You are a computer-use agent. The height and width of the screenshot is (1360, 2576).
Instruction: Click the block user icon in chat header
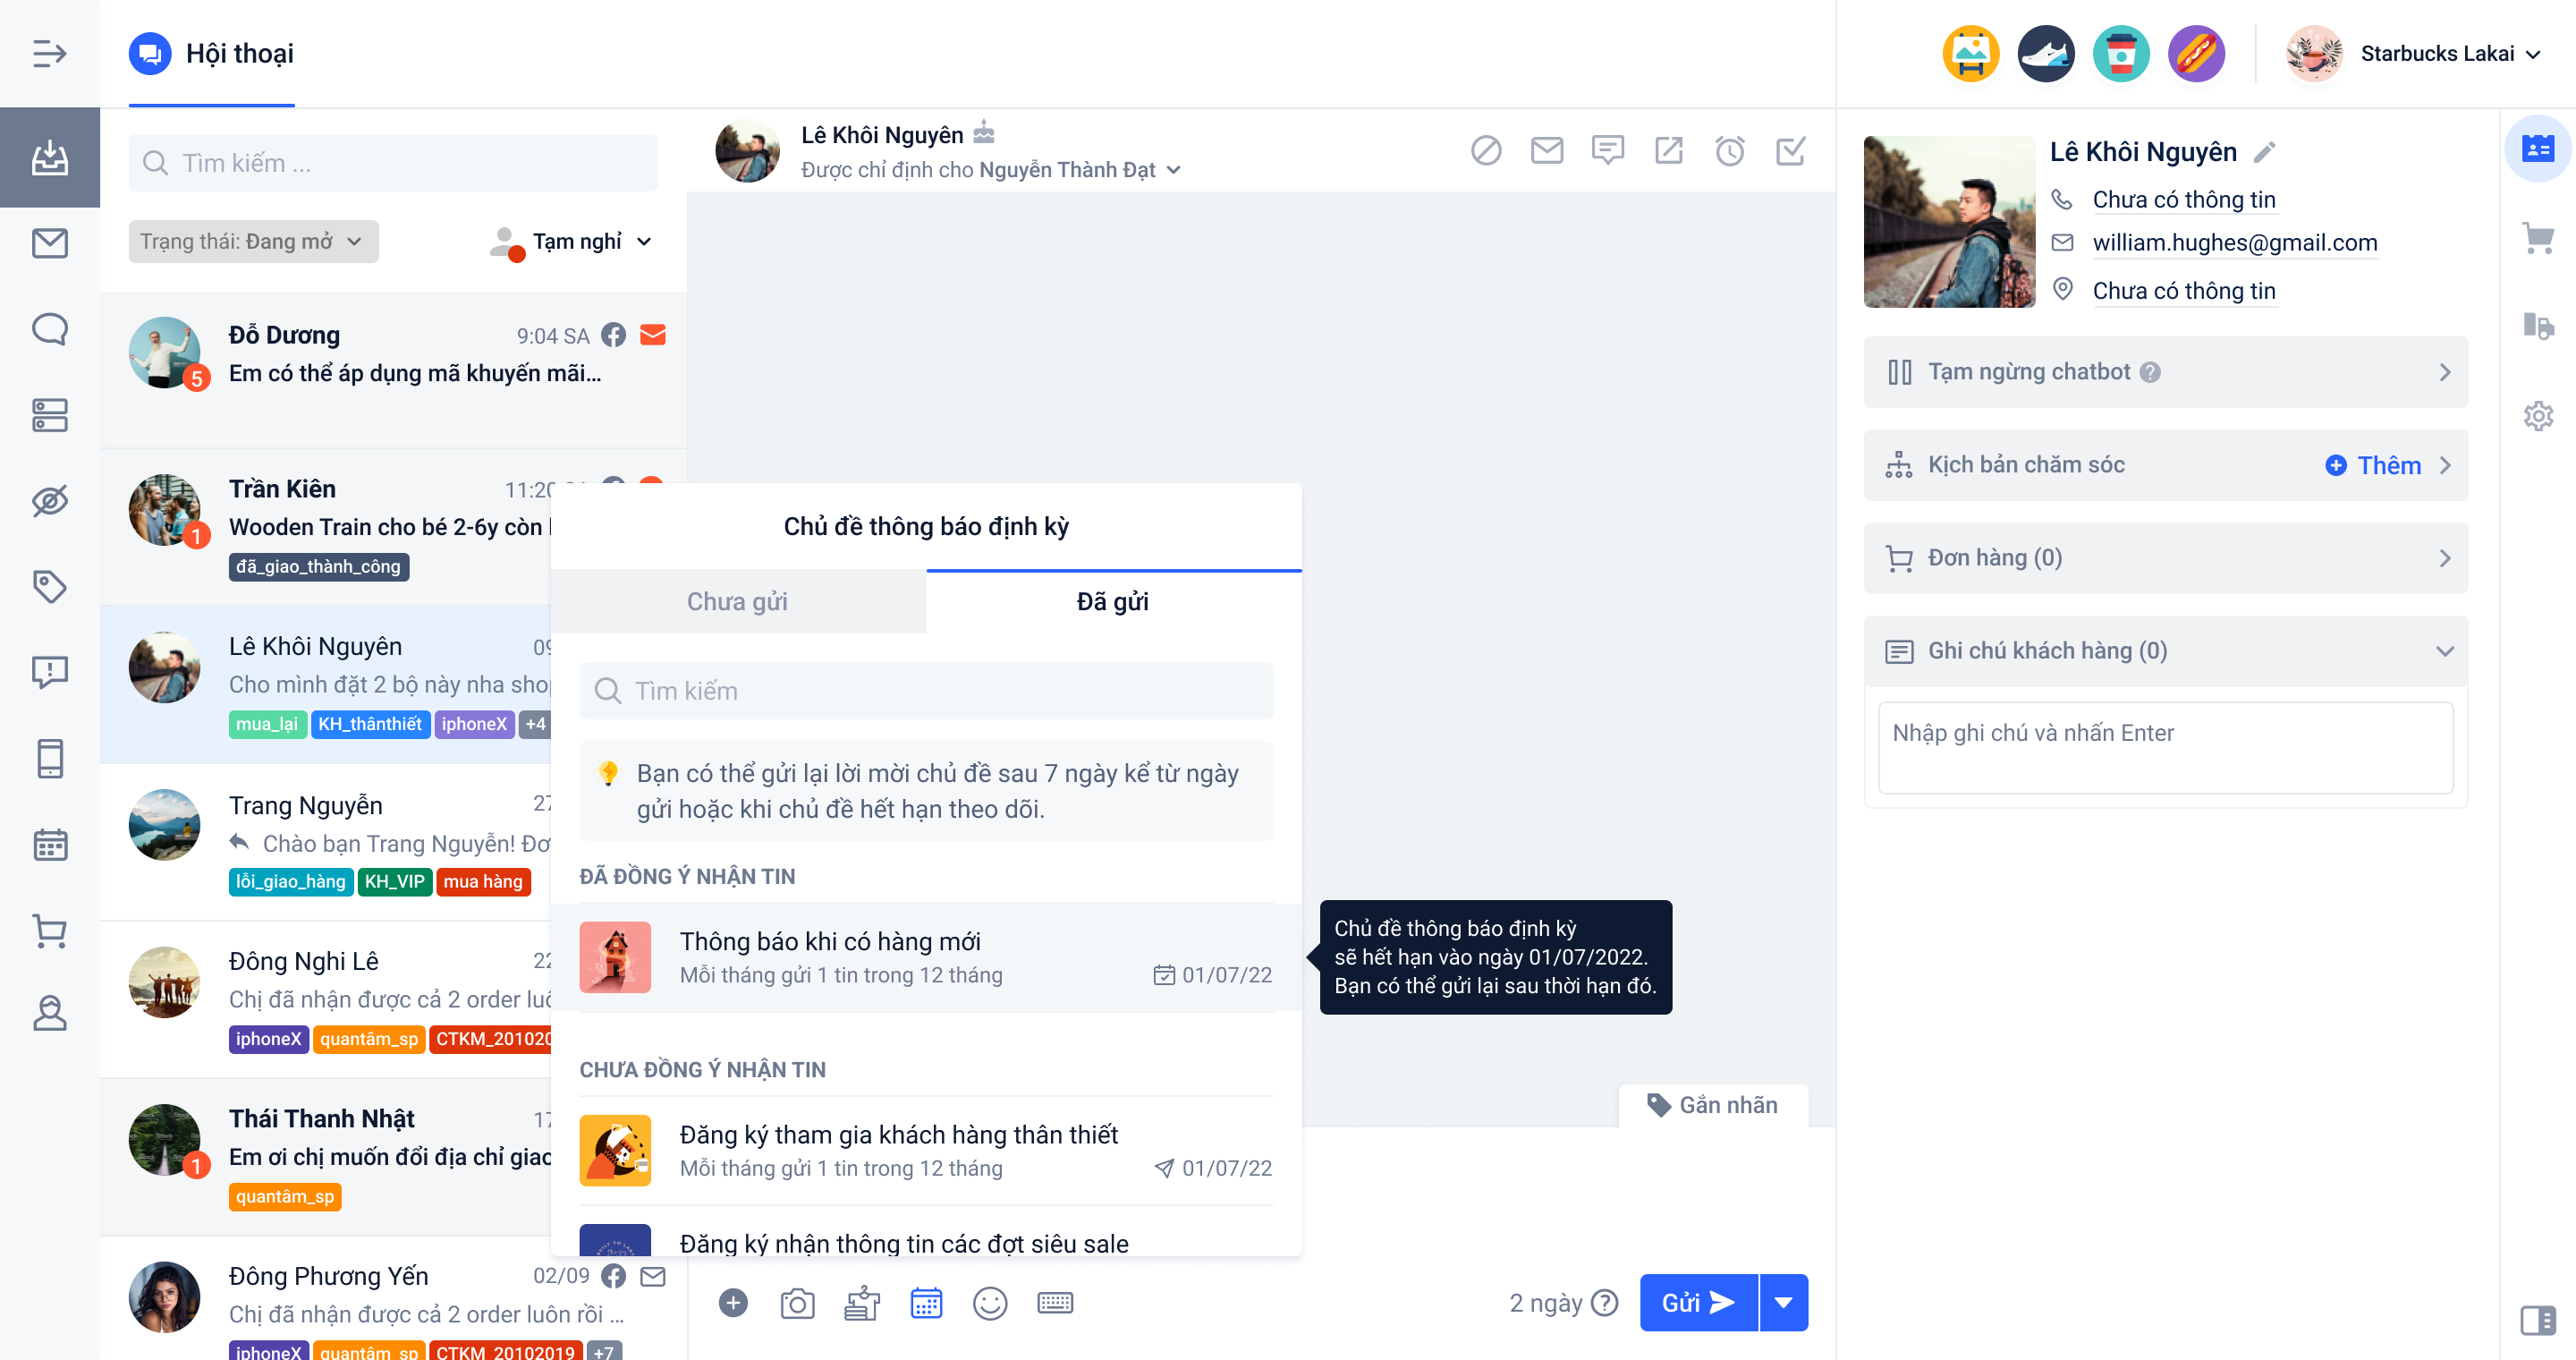(x=1485, y=151)
